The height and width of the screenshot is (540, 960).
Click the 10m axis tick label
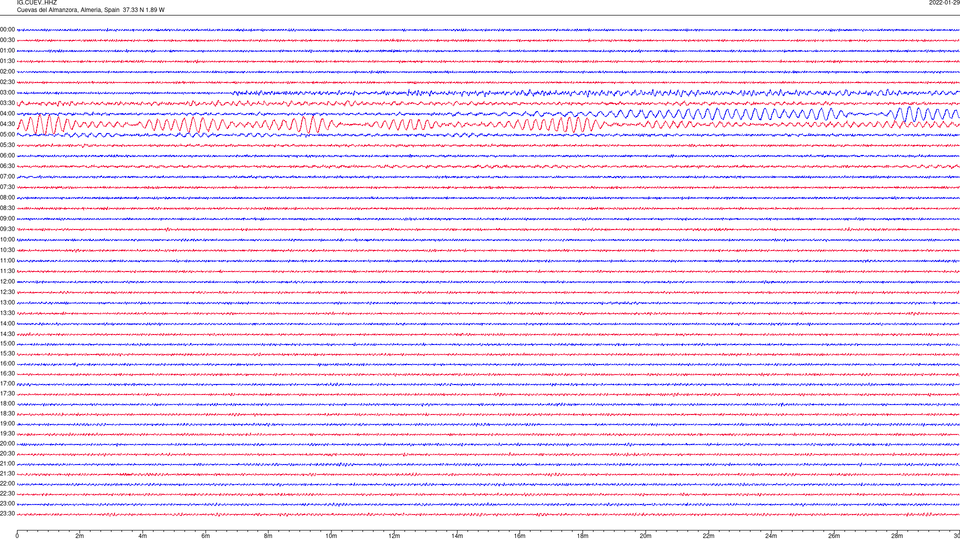point(331,536)
